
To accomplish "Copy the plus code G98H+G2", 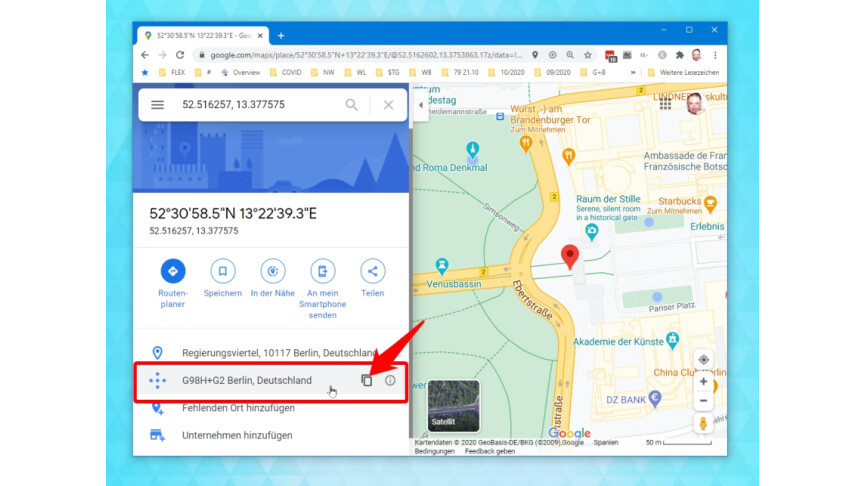I will coord(366,380).
